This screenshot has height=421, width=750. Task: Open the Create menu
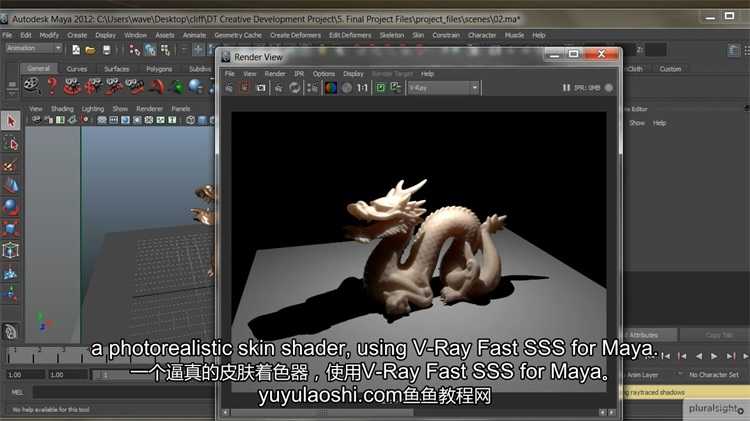pyautogui.click(x=77, y=35)
